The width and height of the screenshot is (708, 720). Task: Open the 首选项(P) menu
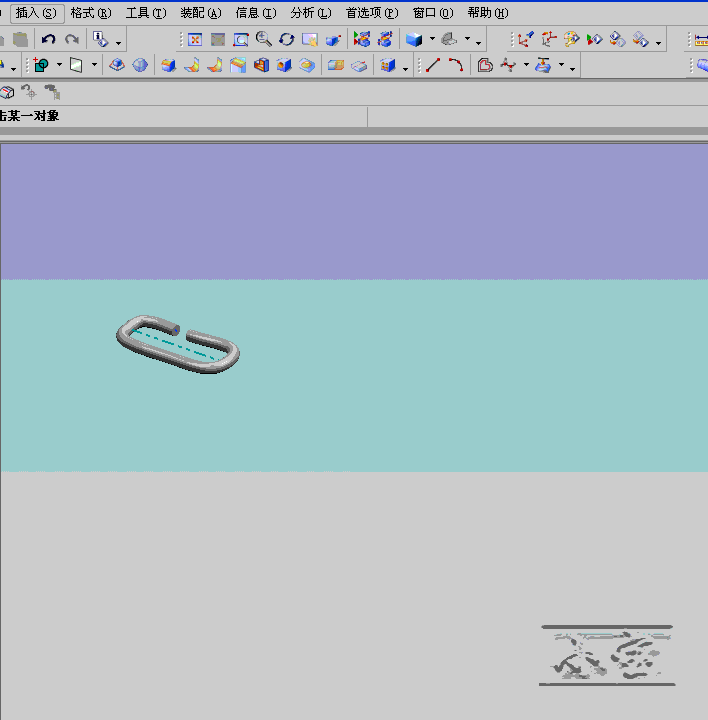coord(371,13)
